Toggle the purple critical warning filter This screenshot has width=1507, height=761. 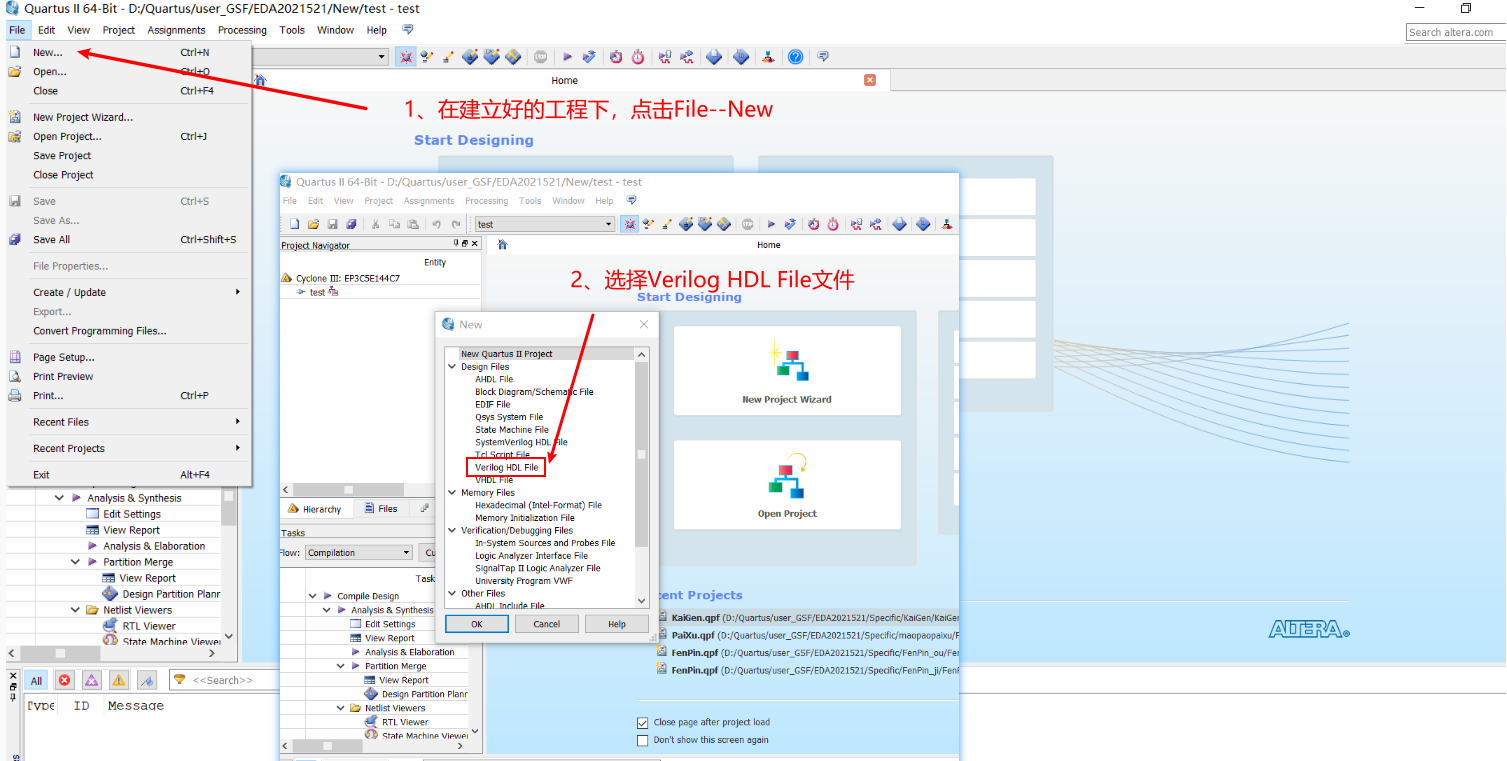point(92,680)
